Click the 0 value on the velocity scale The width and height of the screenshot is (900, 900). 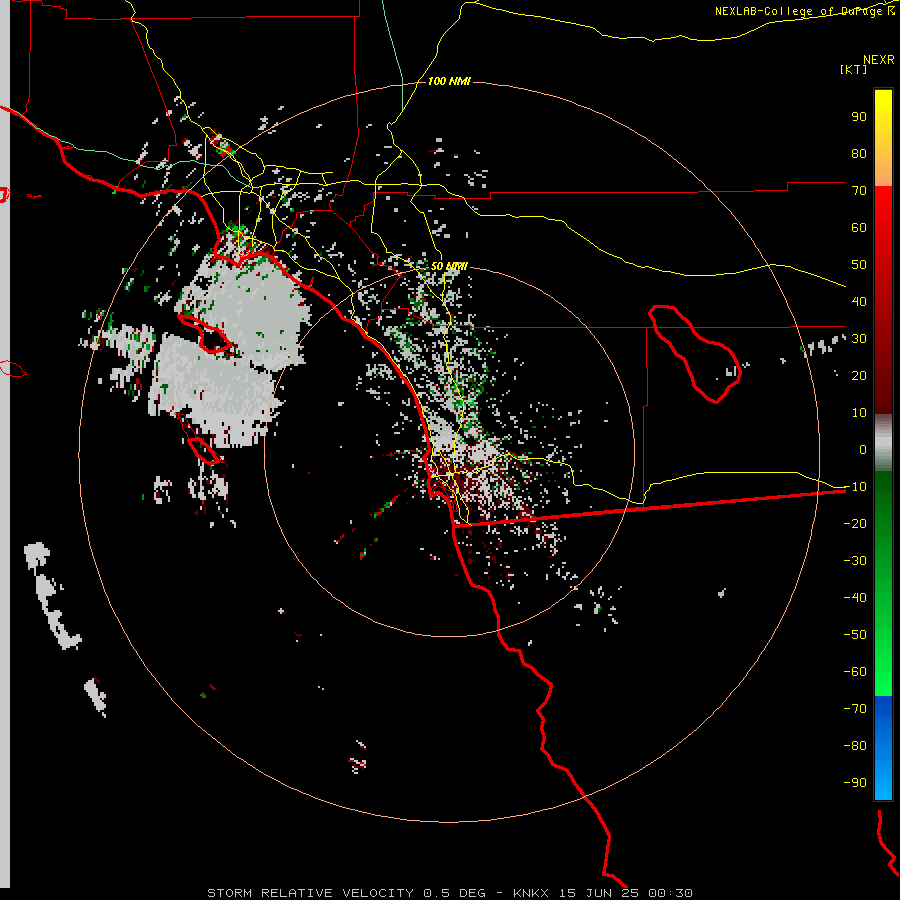(x=863, y=450)
